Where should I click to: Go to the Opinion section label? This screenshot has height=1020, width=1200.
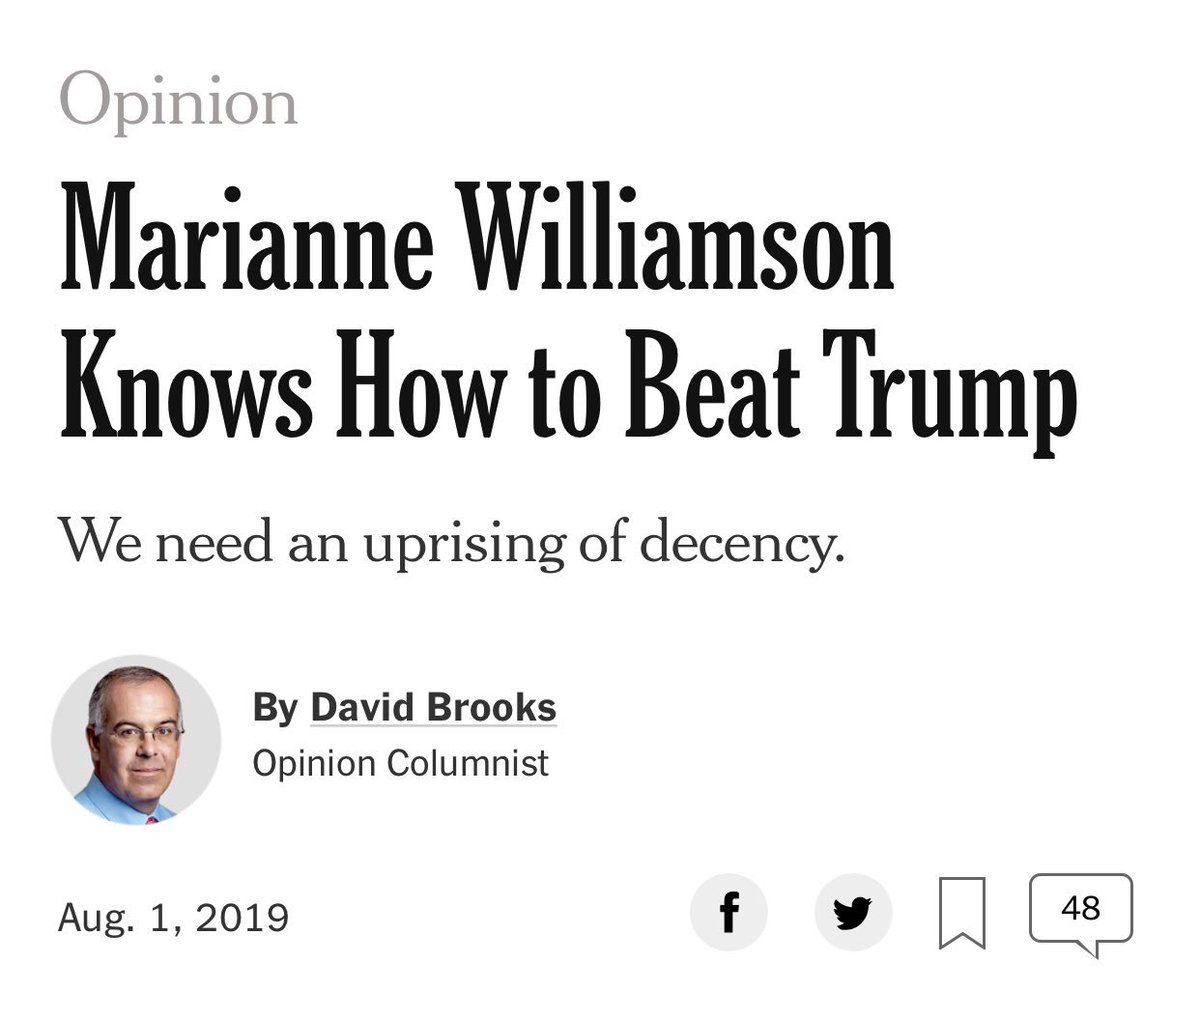[x=179, y=101]
